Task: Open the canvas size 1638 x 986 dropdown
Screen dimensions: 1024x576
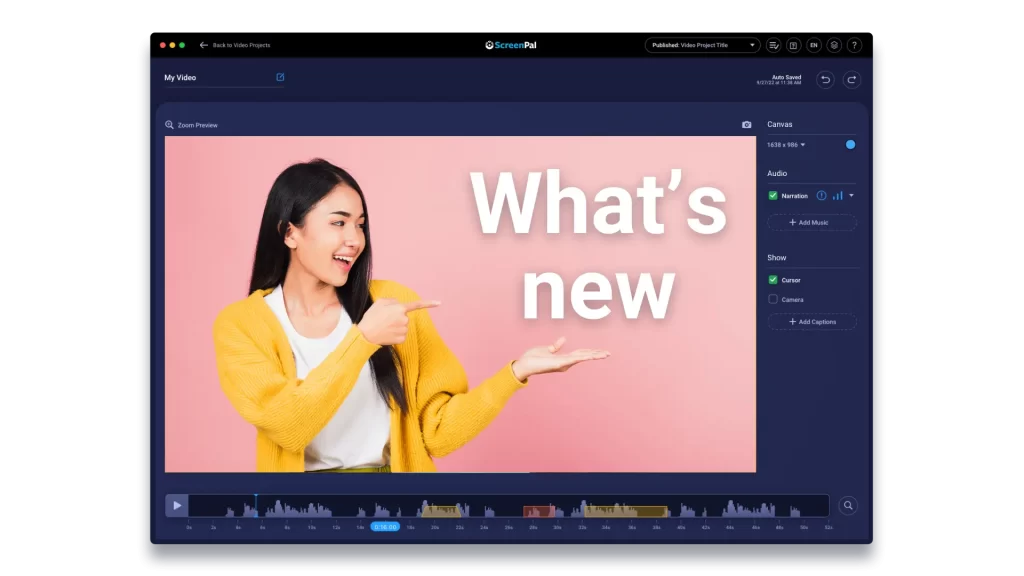Action: tap(786, 145)
